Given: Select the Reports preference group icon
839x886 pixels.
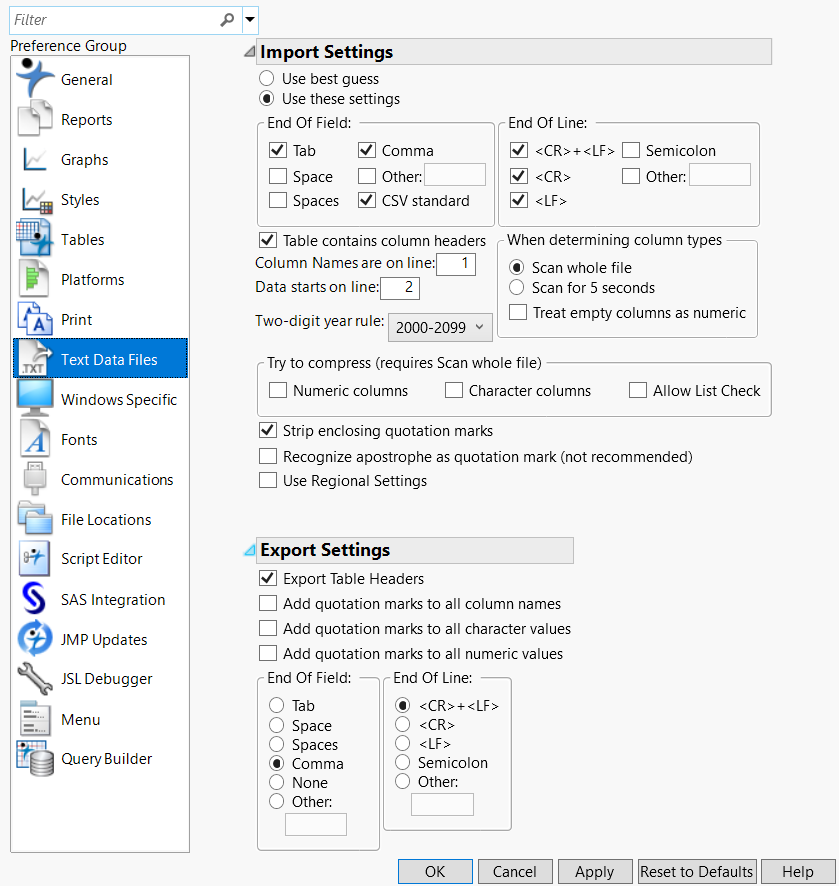Looking at the screenshot, I should [35, 119].
